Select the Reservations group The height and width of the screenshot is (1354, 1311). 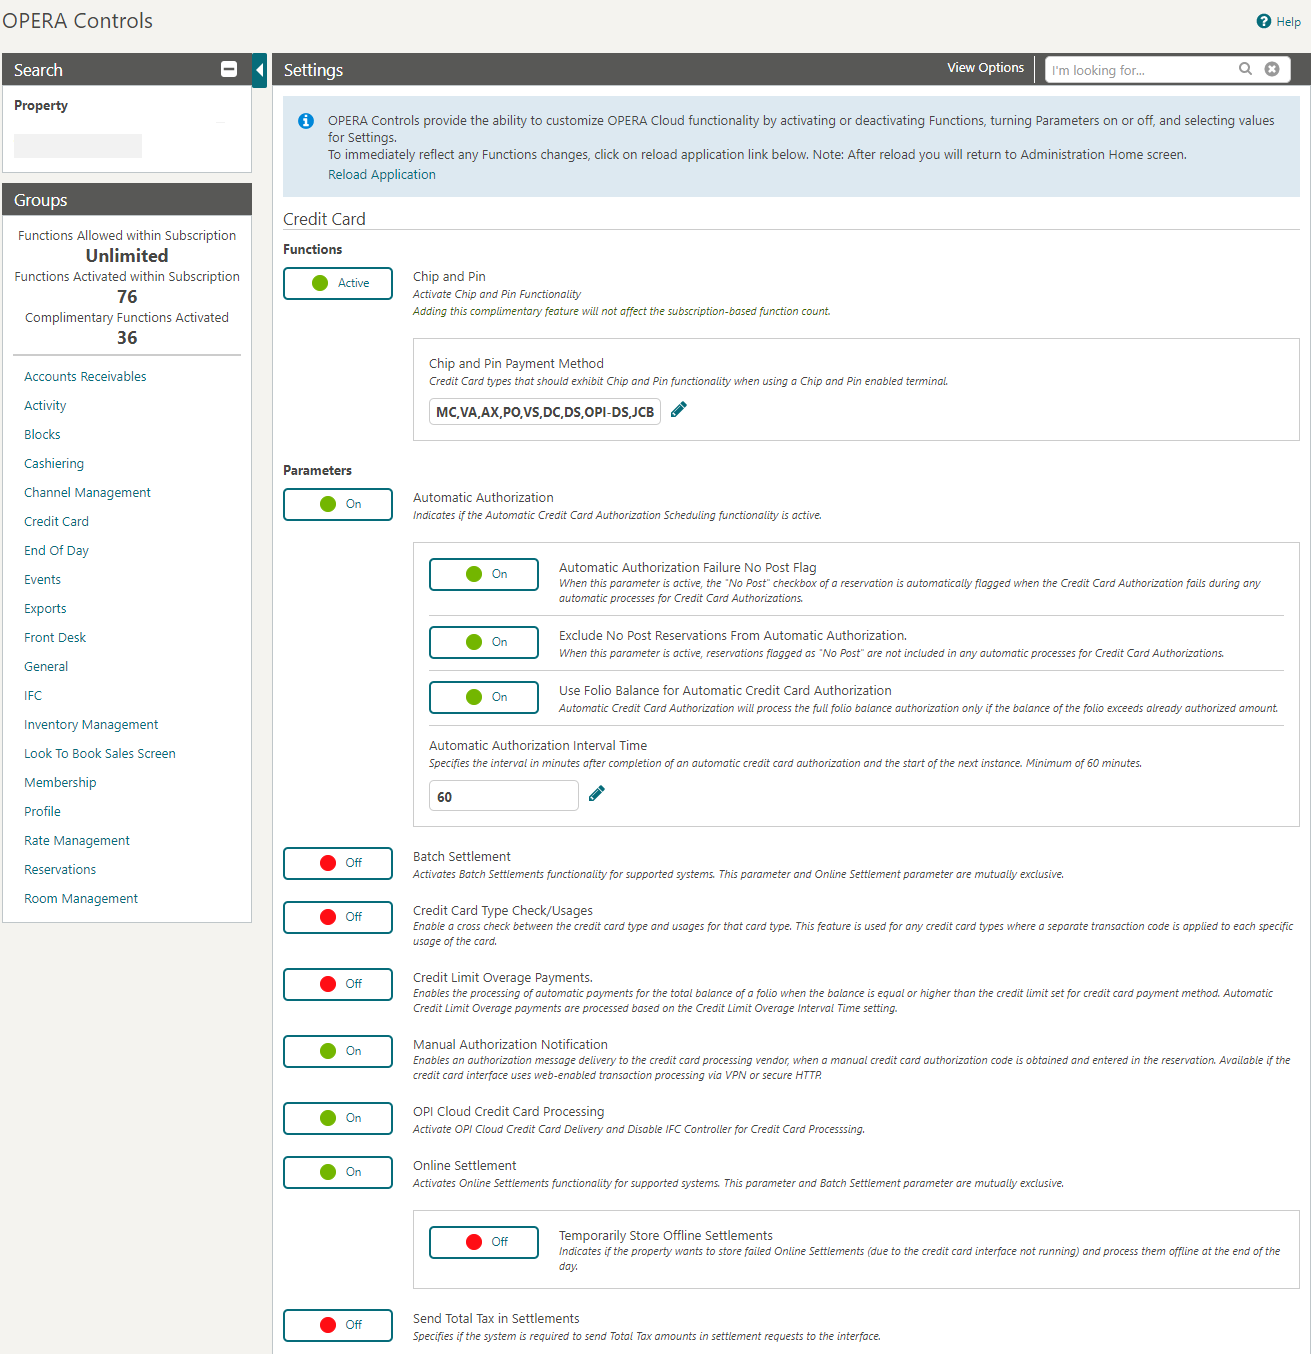(60, 870)
